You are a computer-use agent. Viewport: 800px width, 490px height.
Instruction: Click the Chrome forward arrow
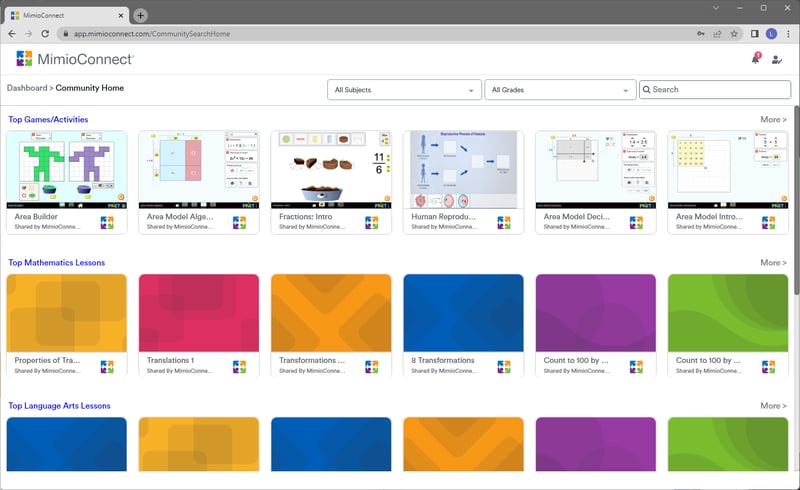click(x=29, y=34)
